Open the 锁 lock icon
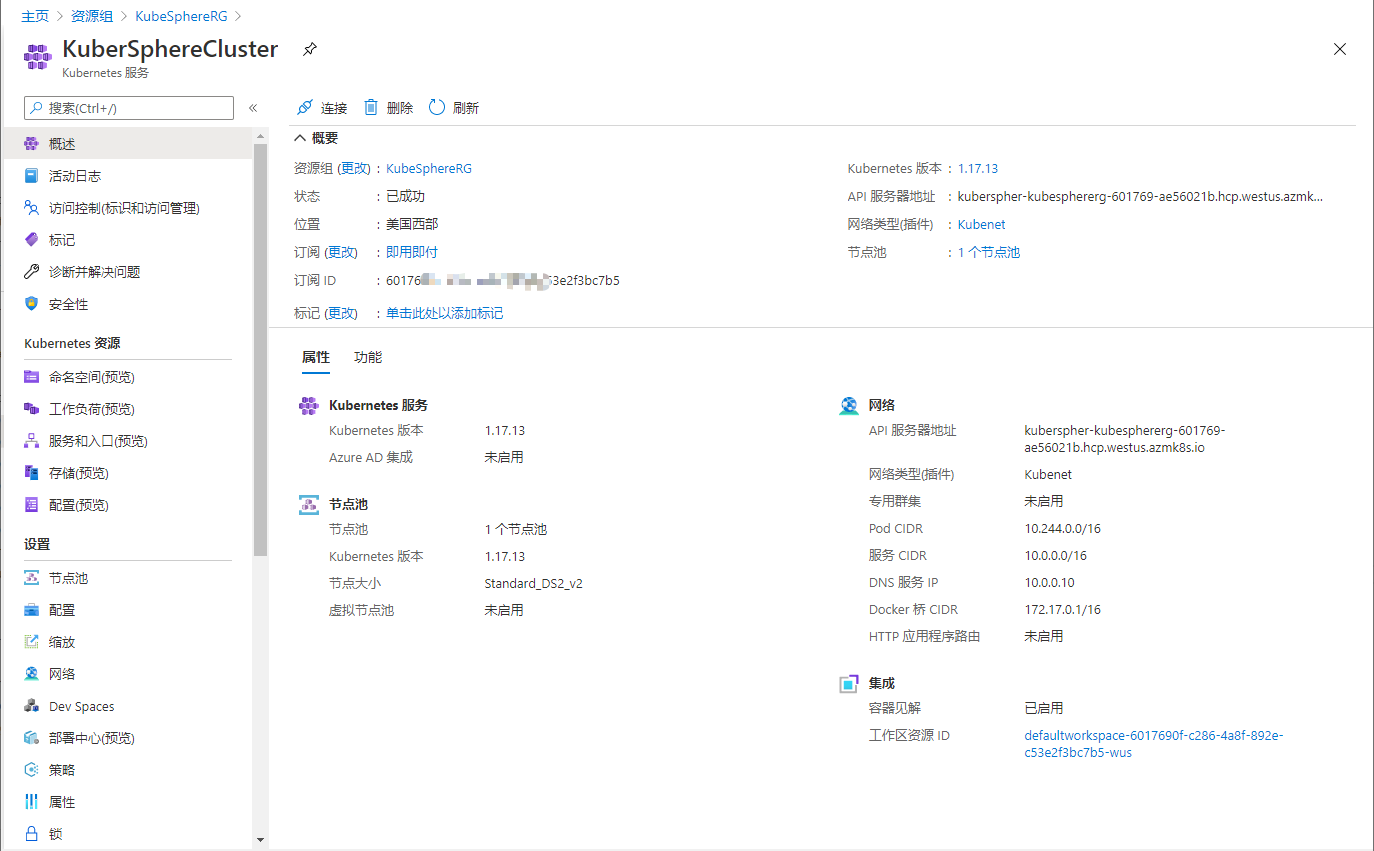The image size is (1374, 851). click(32, 834)
